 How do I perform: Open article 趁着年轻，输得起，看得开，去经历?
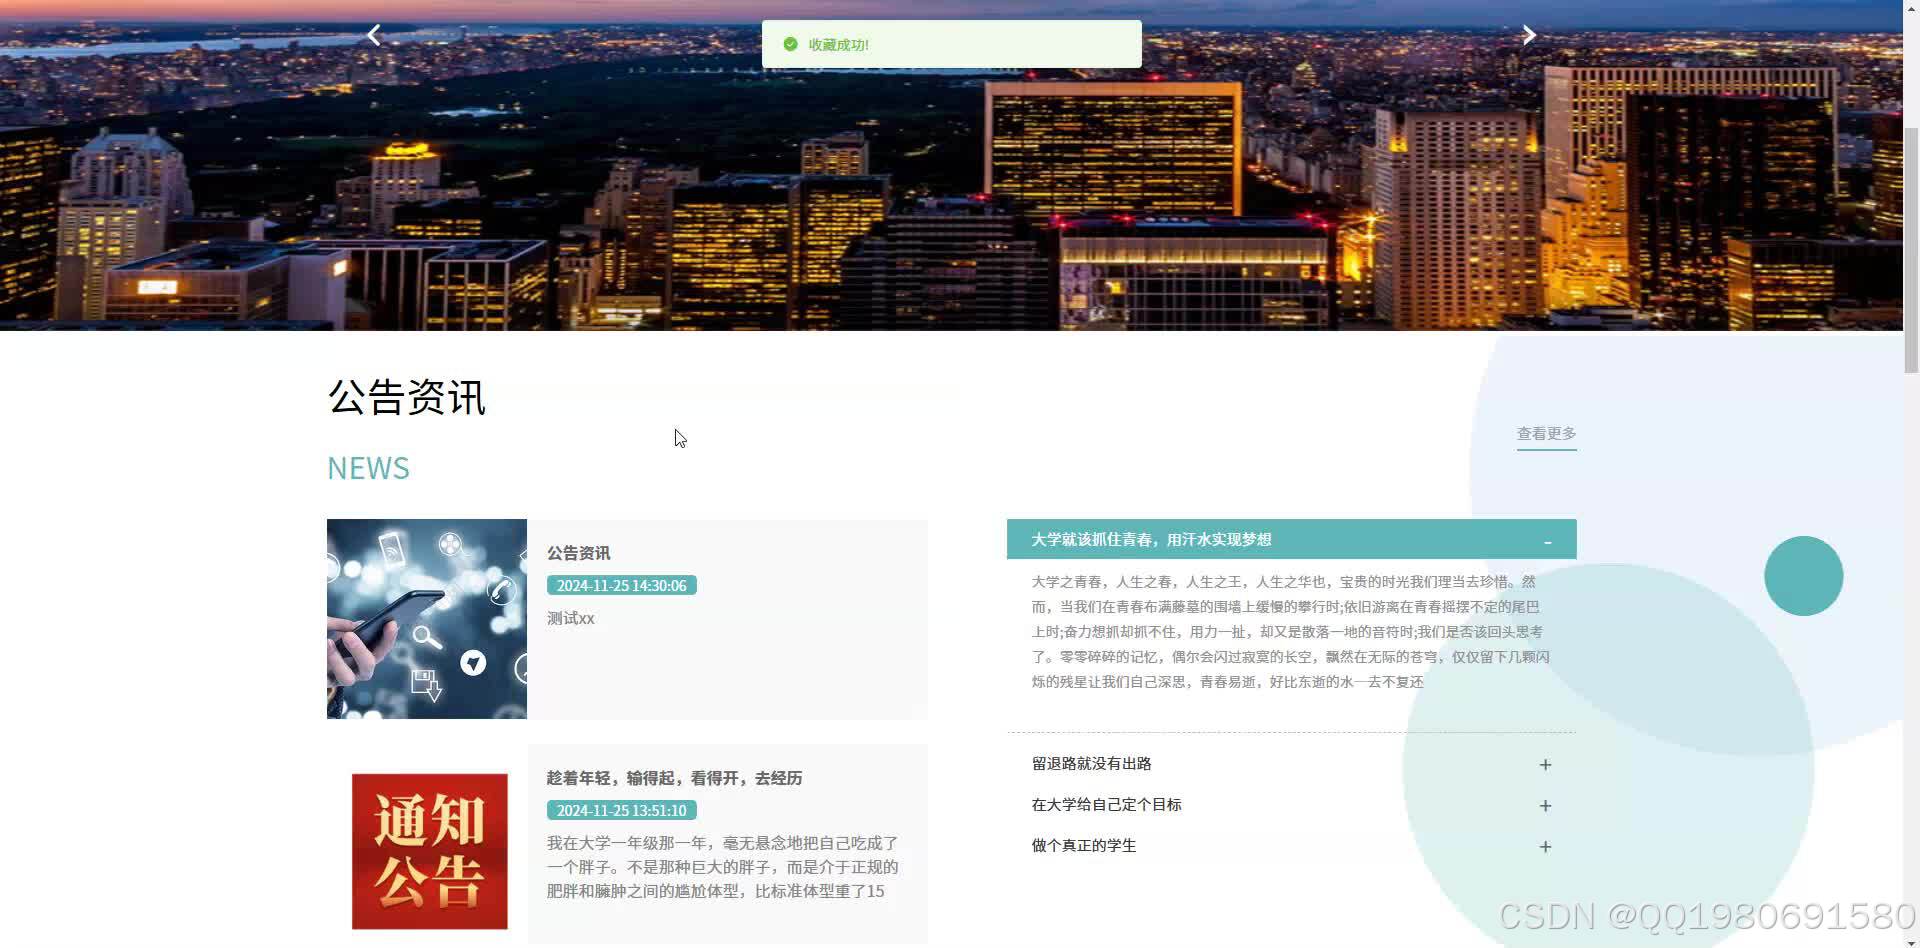point(674,778)
